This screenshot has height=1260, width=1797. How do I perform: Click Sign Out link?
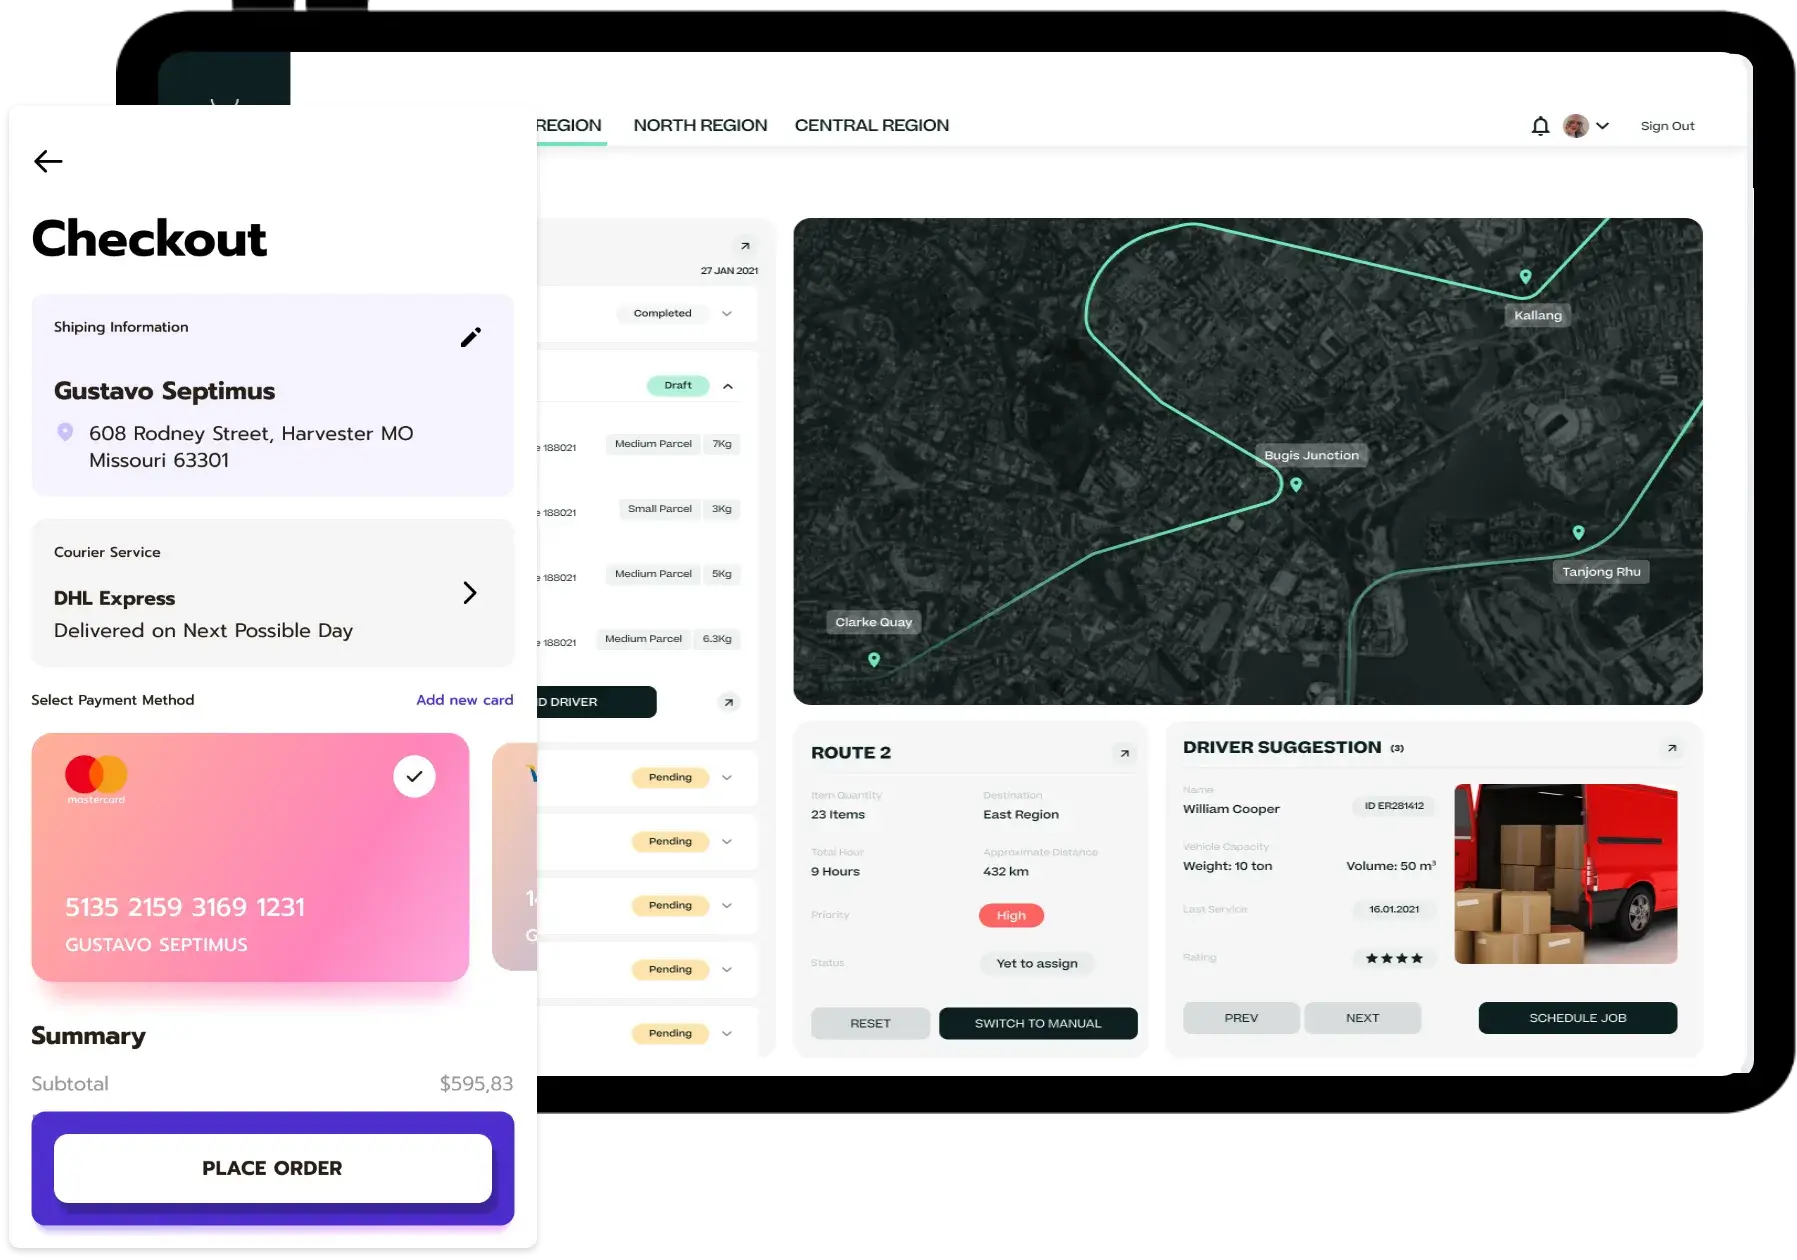click(1667, 126)
